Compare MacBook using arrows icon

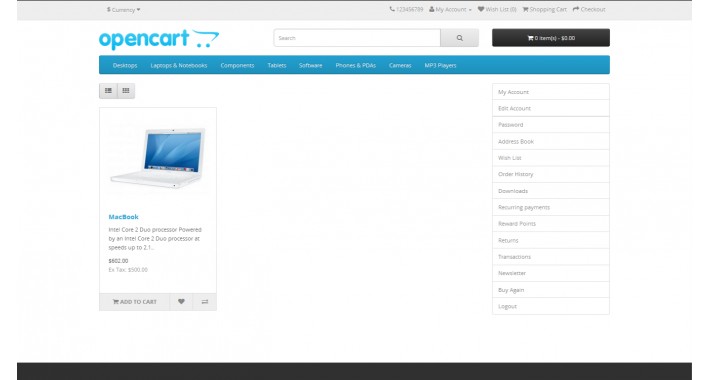[x=205, y=302]
